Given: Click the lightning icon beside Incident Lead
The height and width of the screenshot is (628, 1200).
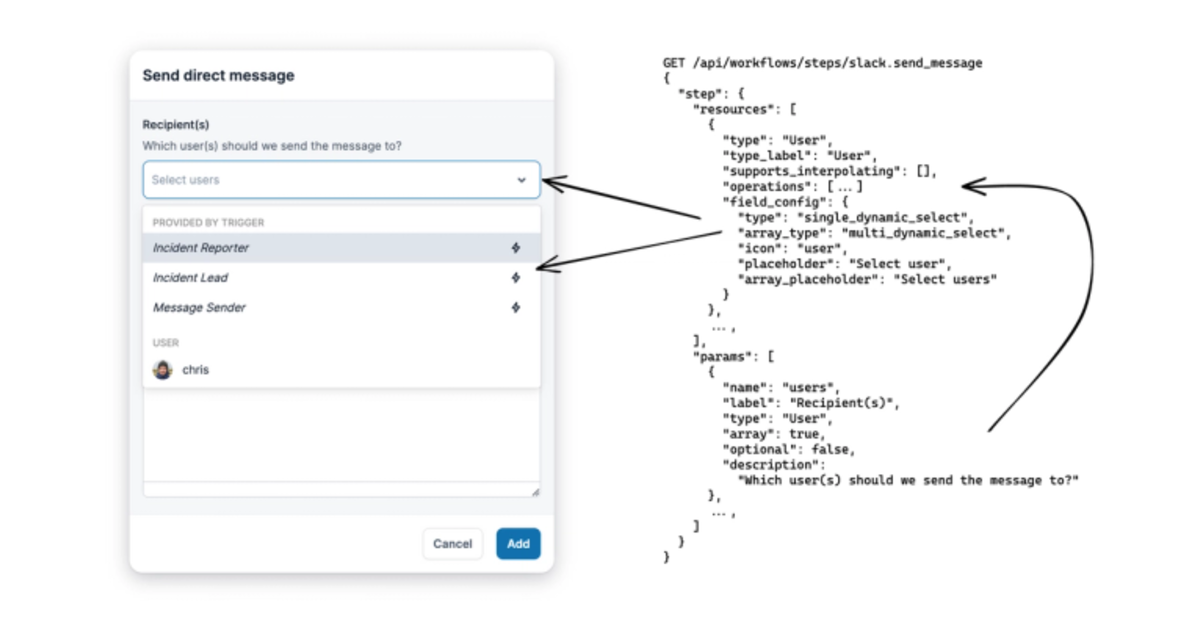Looking at the screenshot, I should pos(516,277).
